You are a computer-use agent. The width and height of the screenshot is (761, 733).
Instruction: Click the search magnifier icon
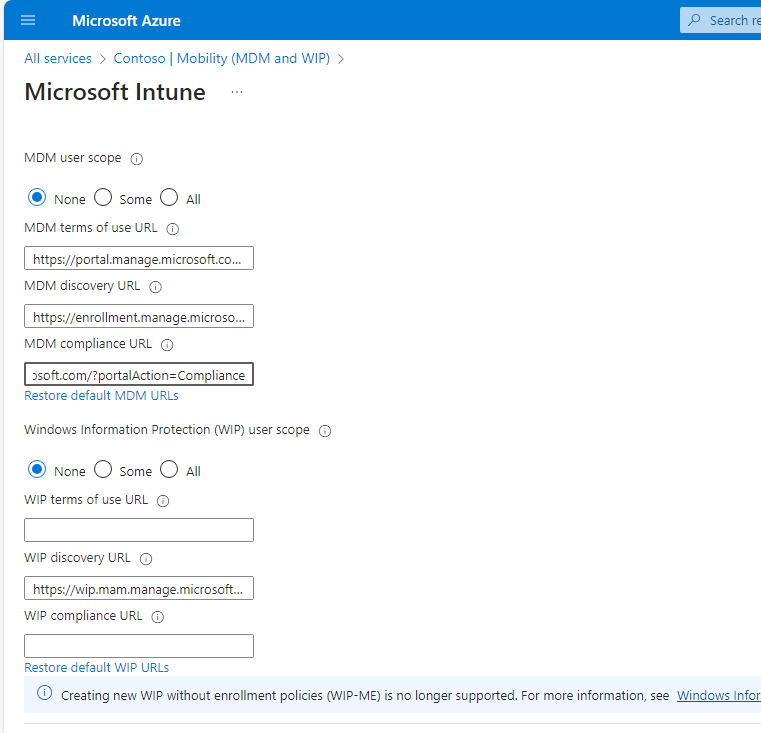695,20
